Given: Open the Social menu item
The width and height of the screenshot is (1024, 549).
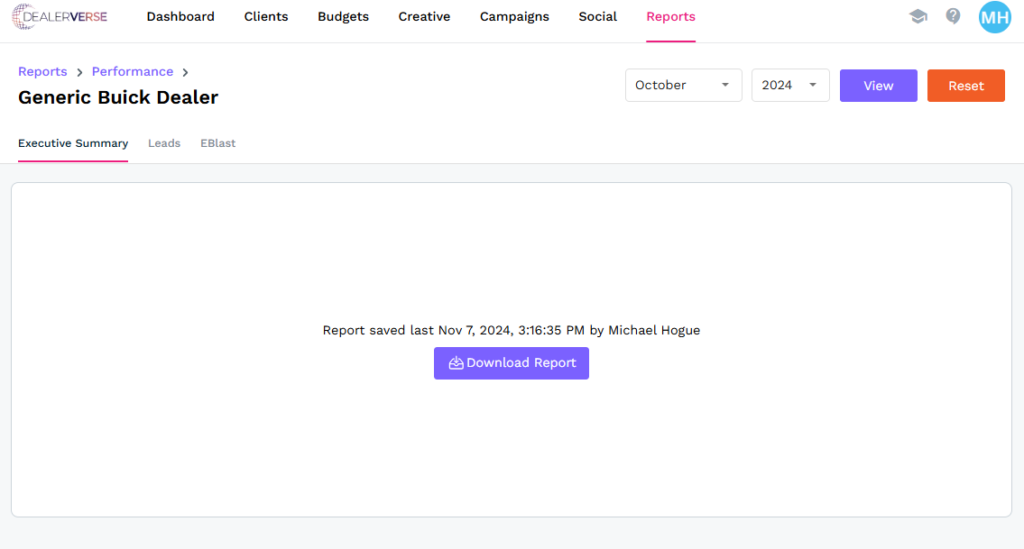Looking at the screenshot, I should click(x=597, y=17).
